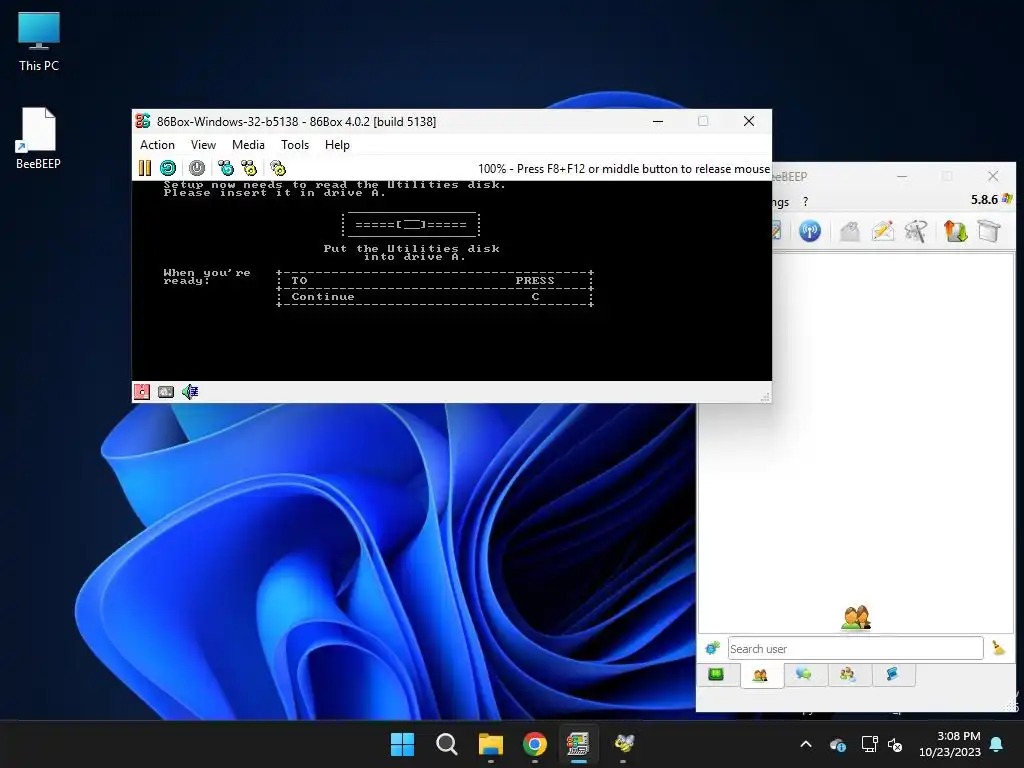Open the clock showing 3:08 PM
Screen dimensions: 1024x768
point(950,744)
